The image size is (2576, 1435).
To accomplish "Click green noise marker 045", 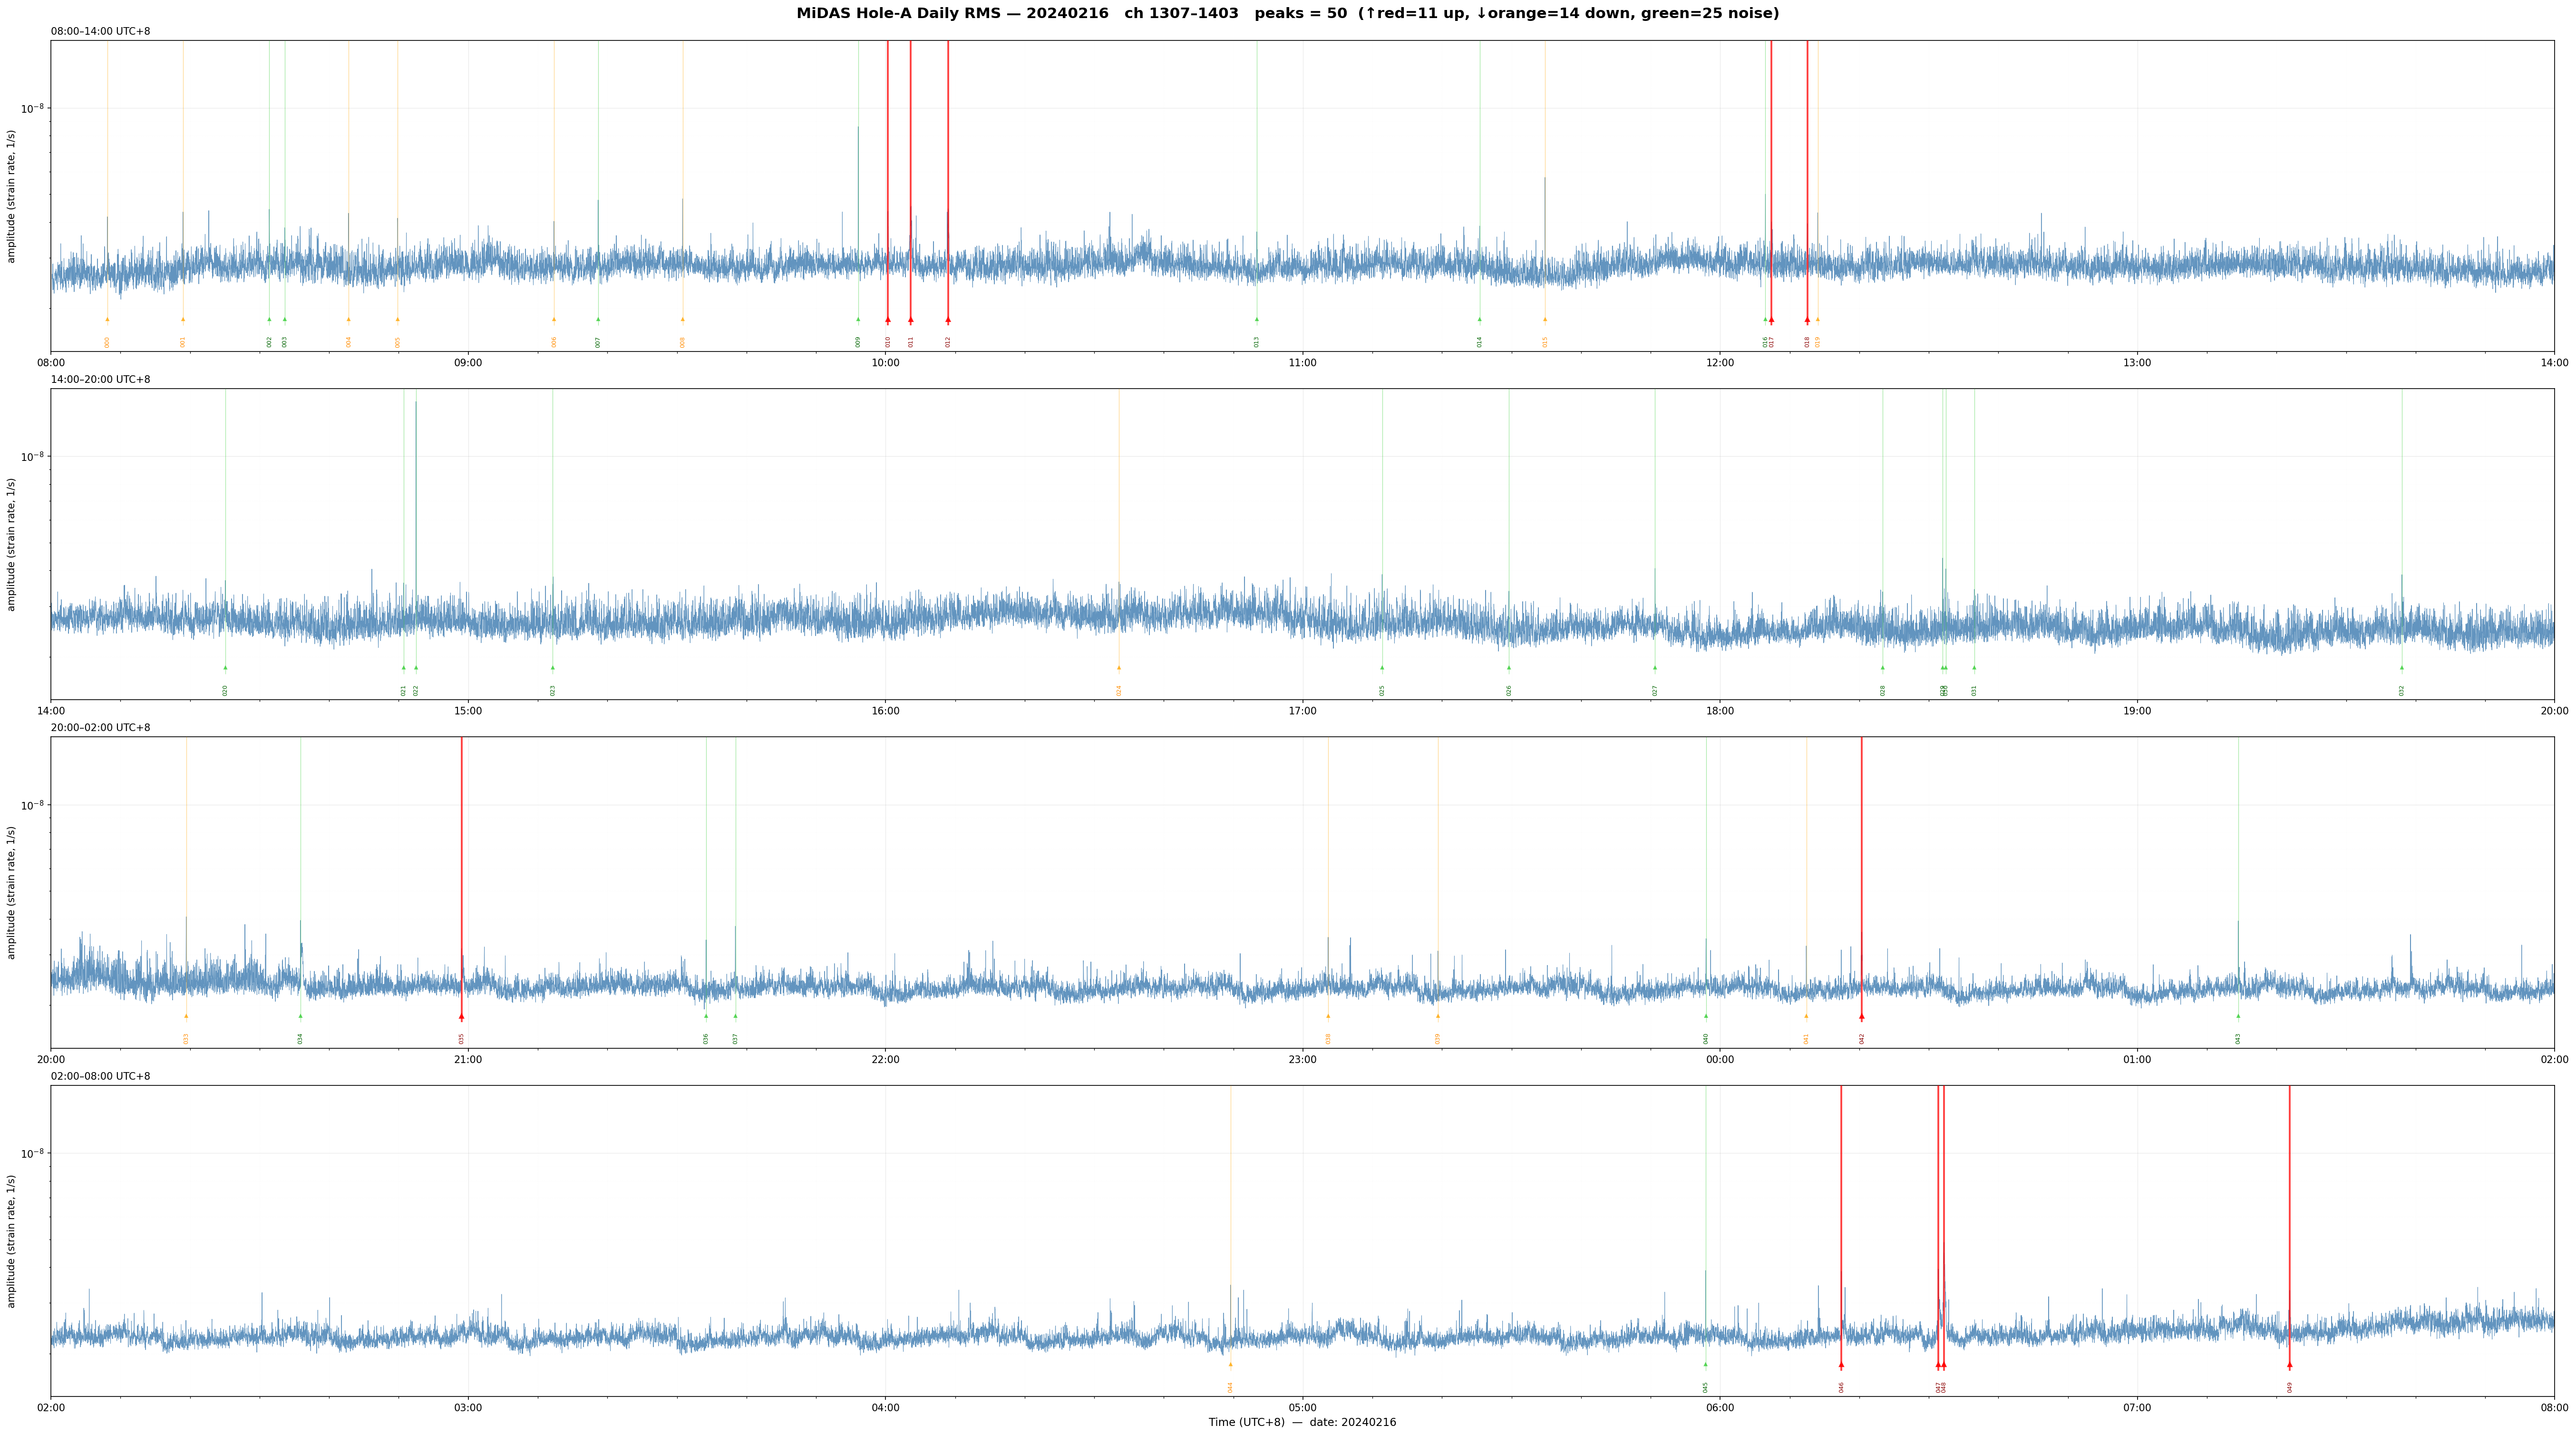I will coord(1706,1365).
